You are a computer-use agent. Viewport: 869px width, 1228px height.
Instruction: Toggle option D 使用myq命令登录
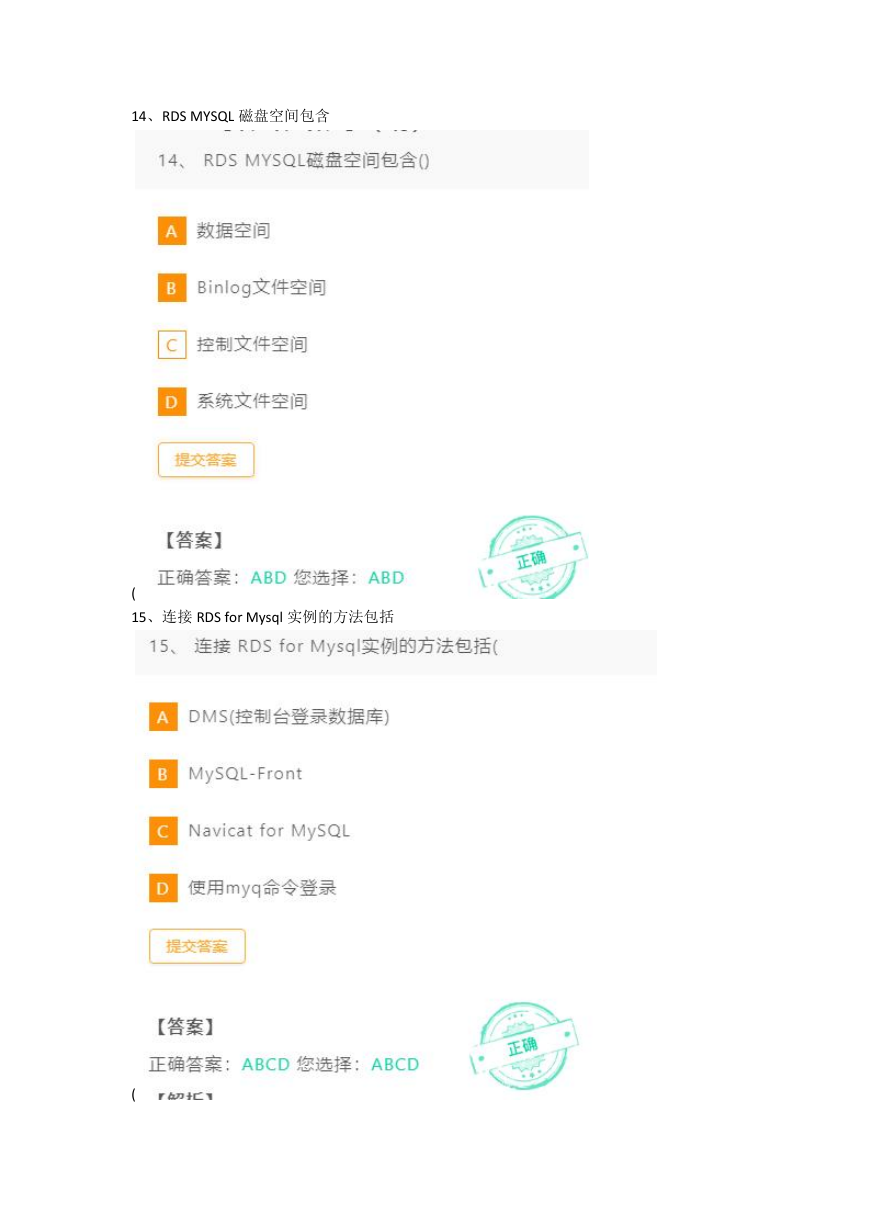tap(163, 888)
